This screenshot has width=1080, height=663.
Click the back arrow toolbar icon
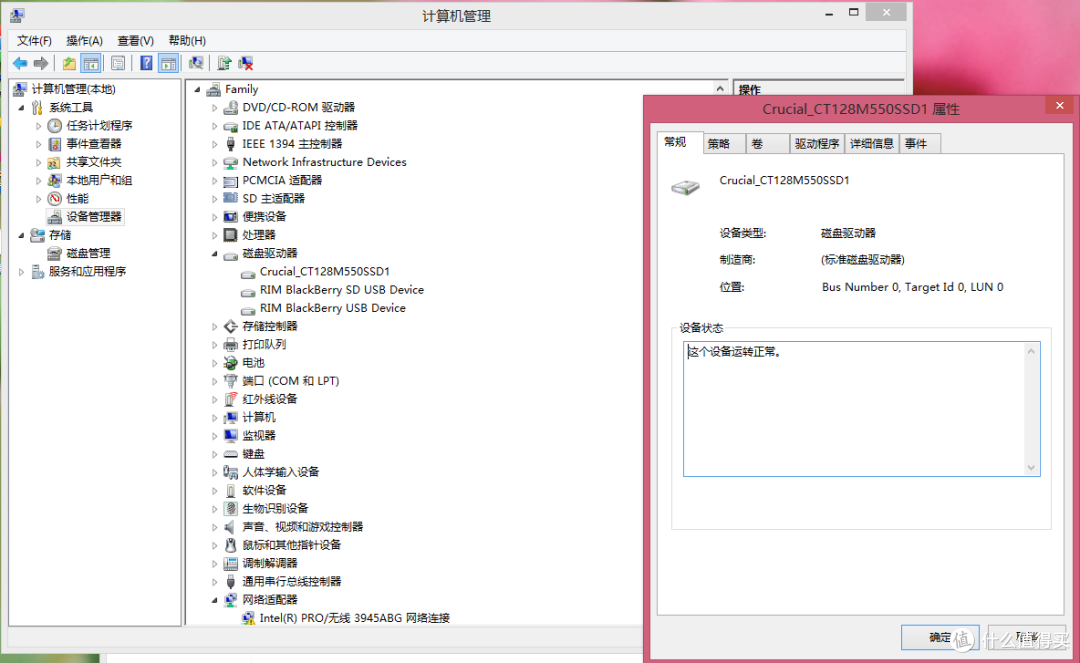coord(20,63)
